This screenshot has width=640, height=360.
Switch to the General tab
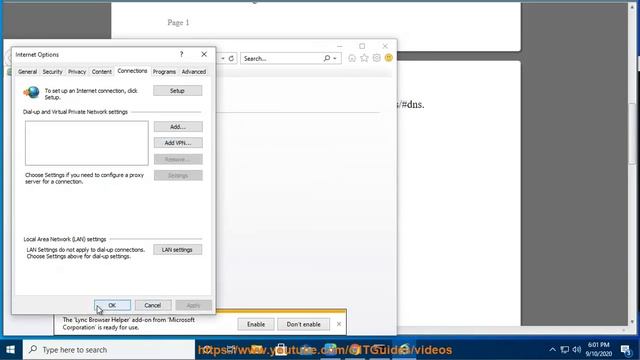tap(27, 72)
